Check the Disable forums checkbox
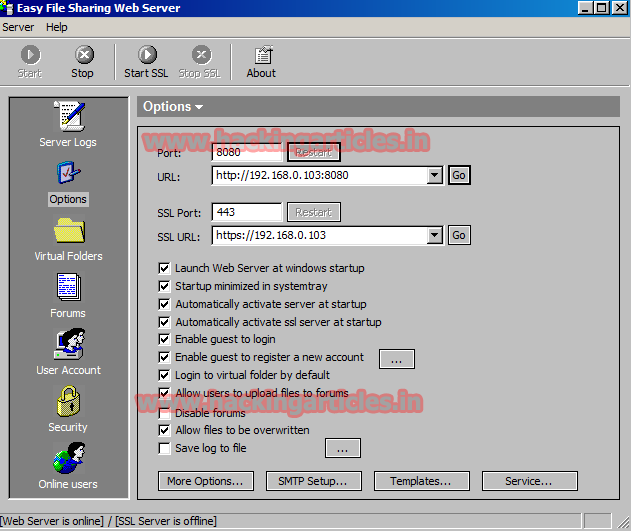The height and width of the screenshot is (531, 631). pos(164,413)
